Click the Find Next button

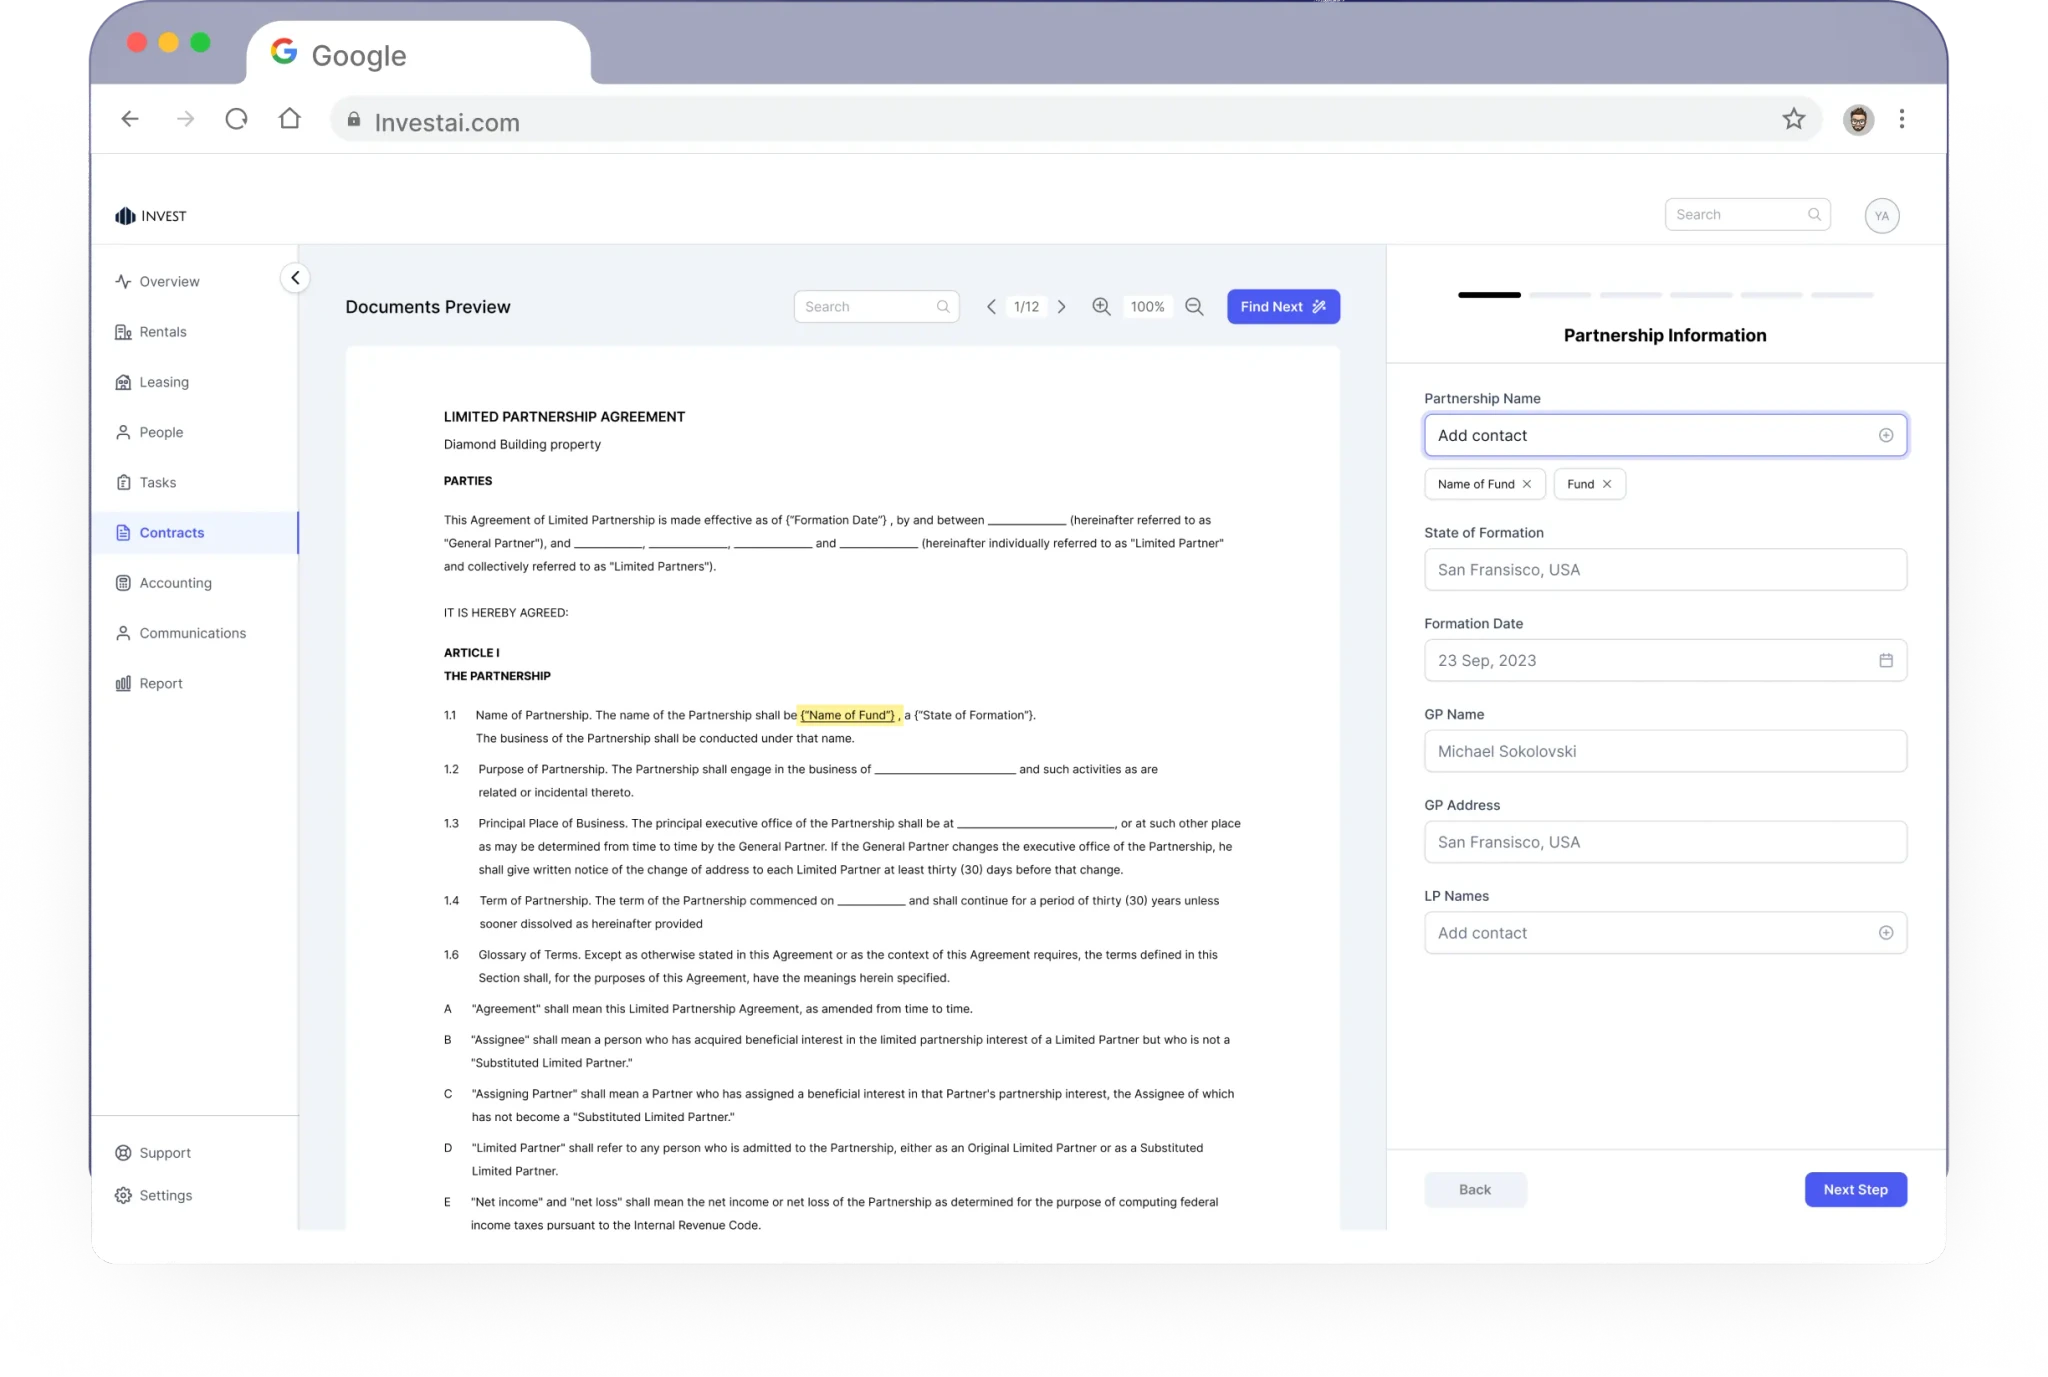[1282, 307]
